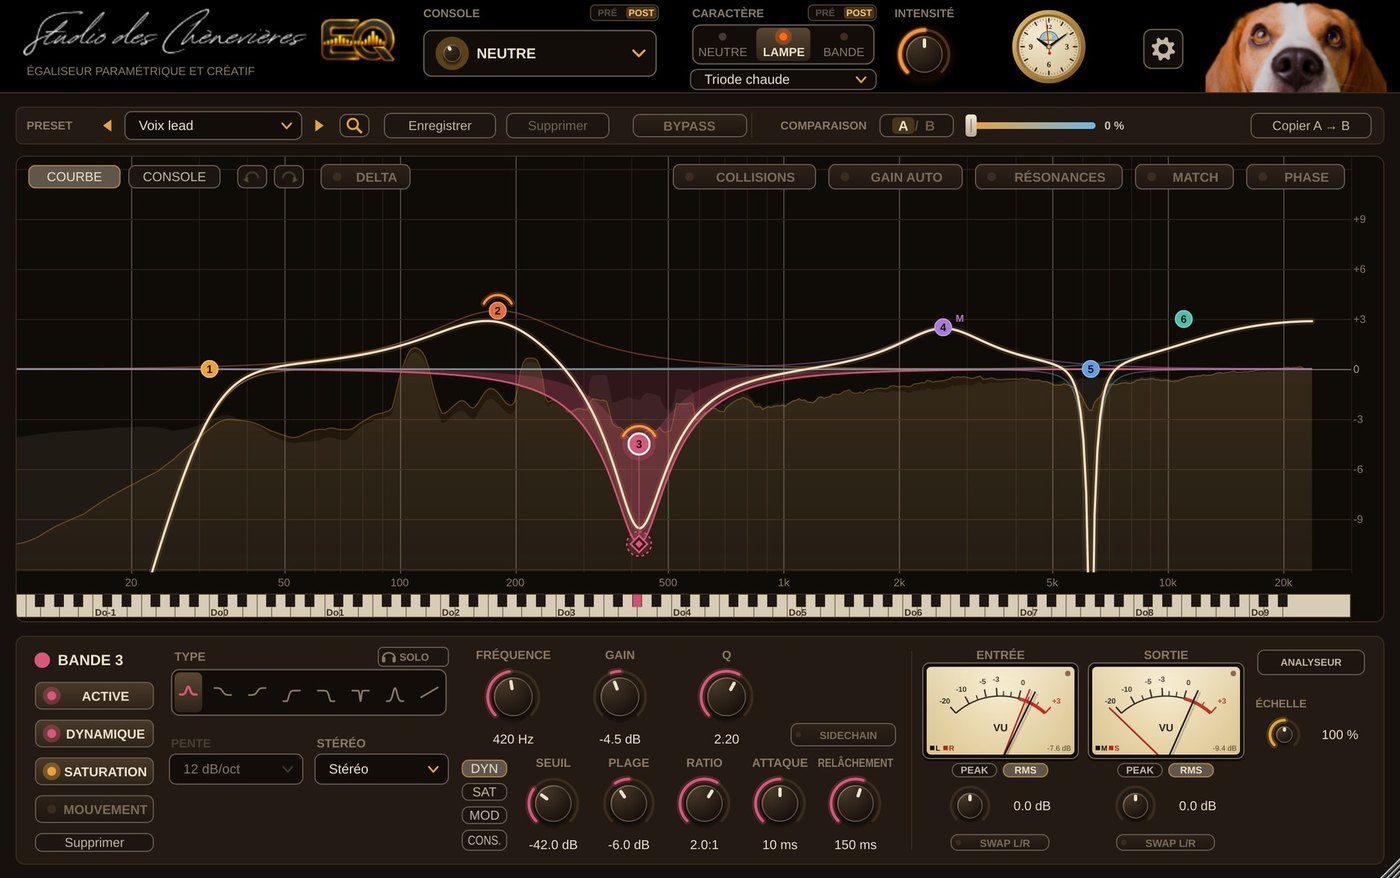
Task: Select the low shelf filter type icon
Action: (222, 692)
